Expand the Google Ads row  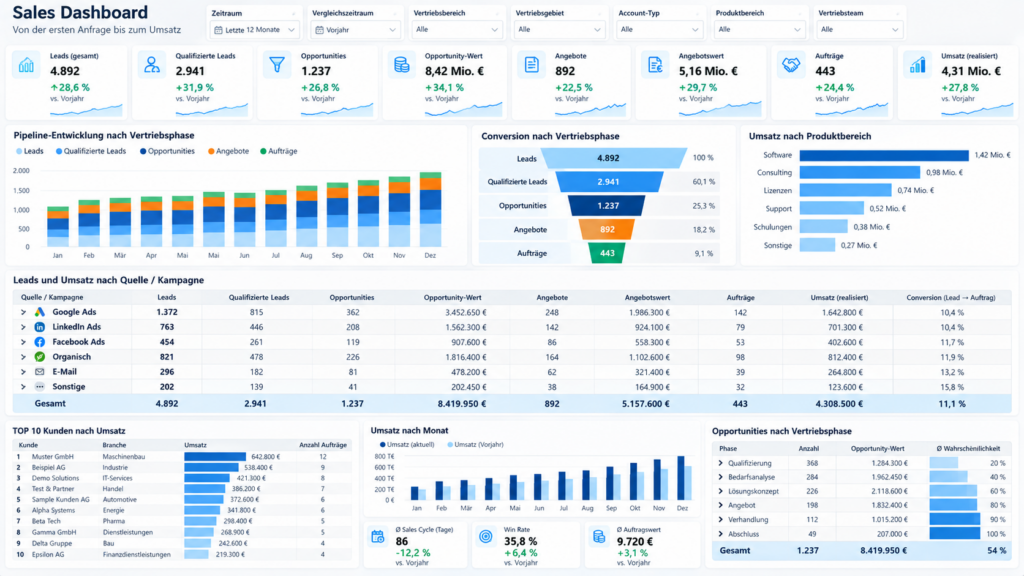23,312
